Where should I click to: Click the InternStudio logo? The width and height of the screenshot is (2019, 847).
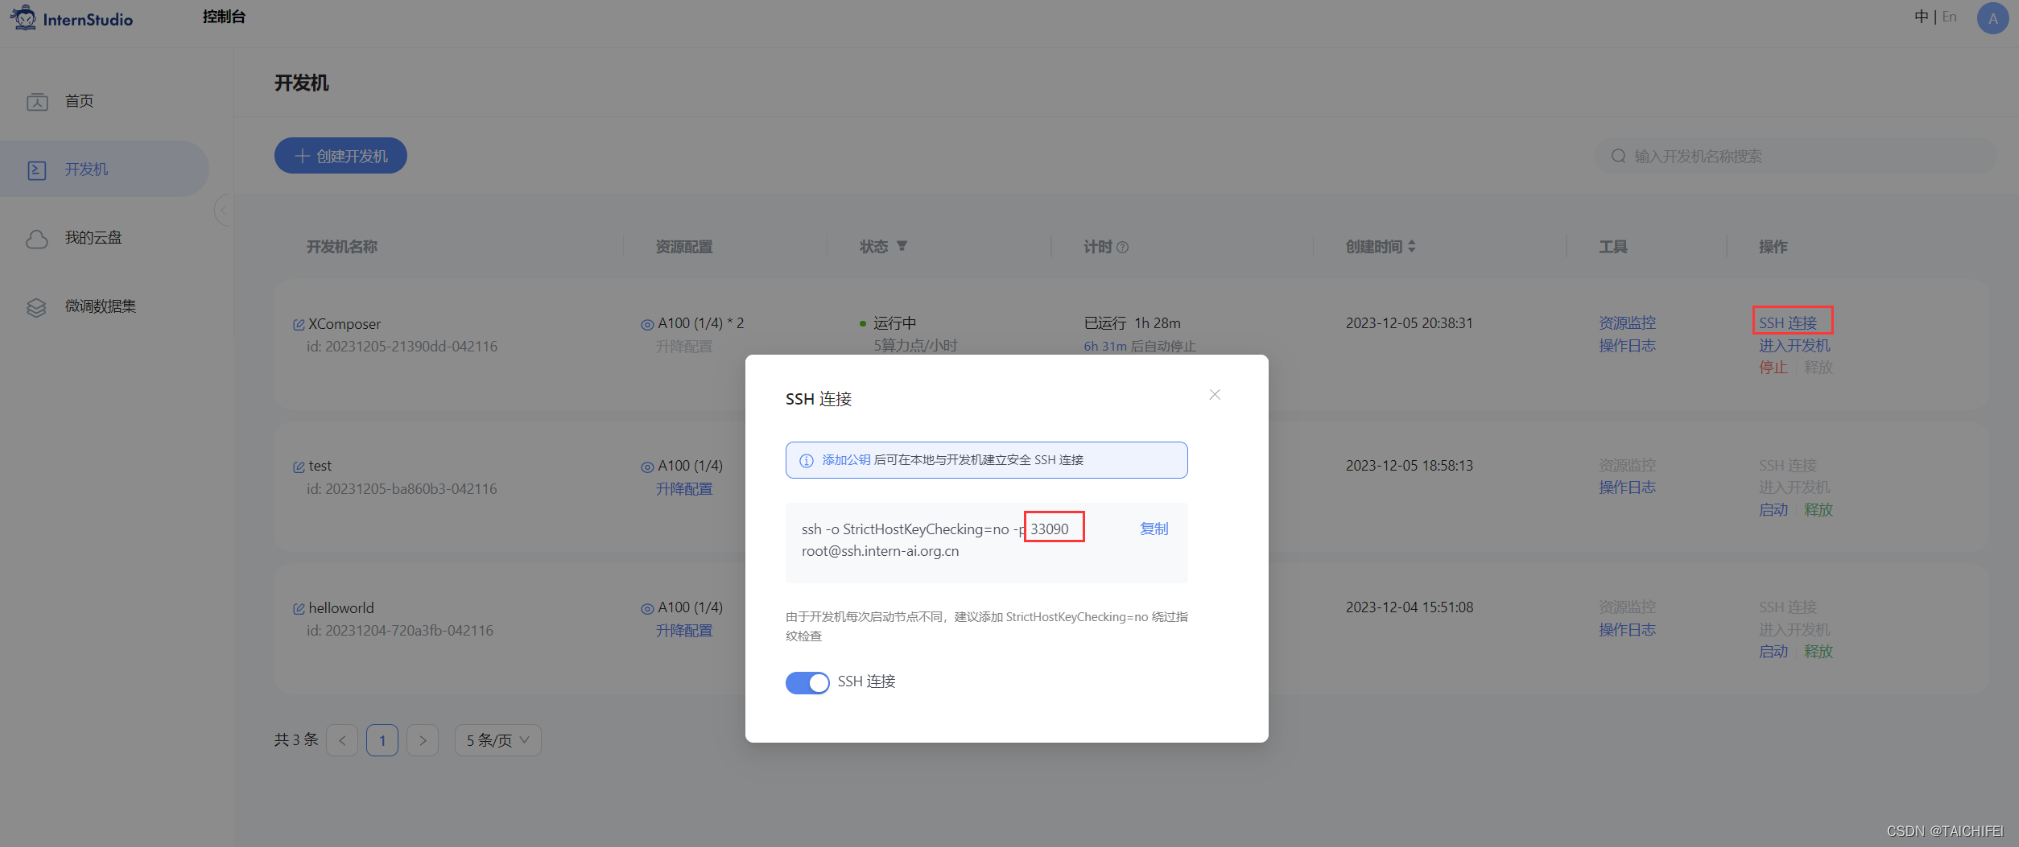[x=71, y=18]
